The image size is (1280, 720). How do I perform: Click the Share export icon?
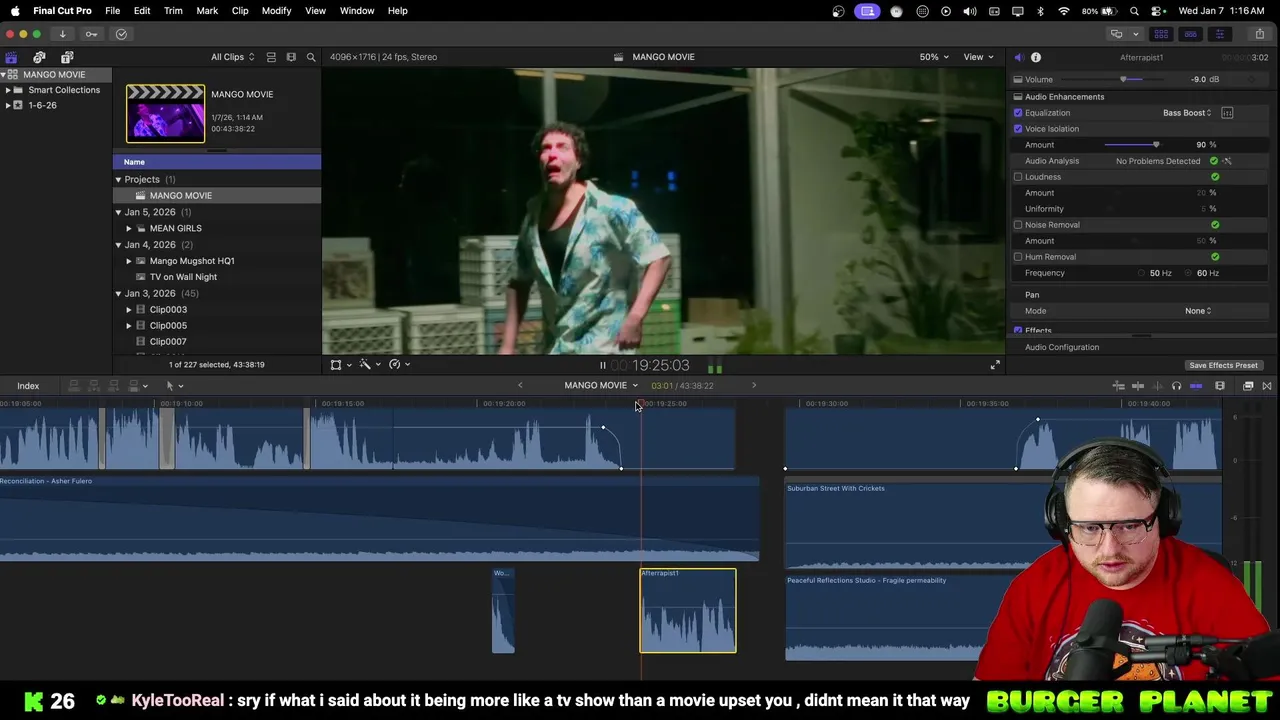click(x=1260, y=34)
